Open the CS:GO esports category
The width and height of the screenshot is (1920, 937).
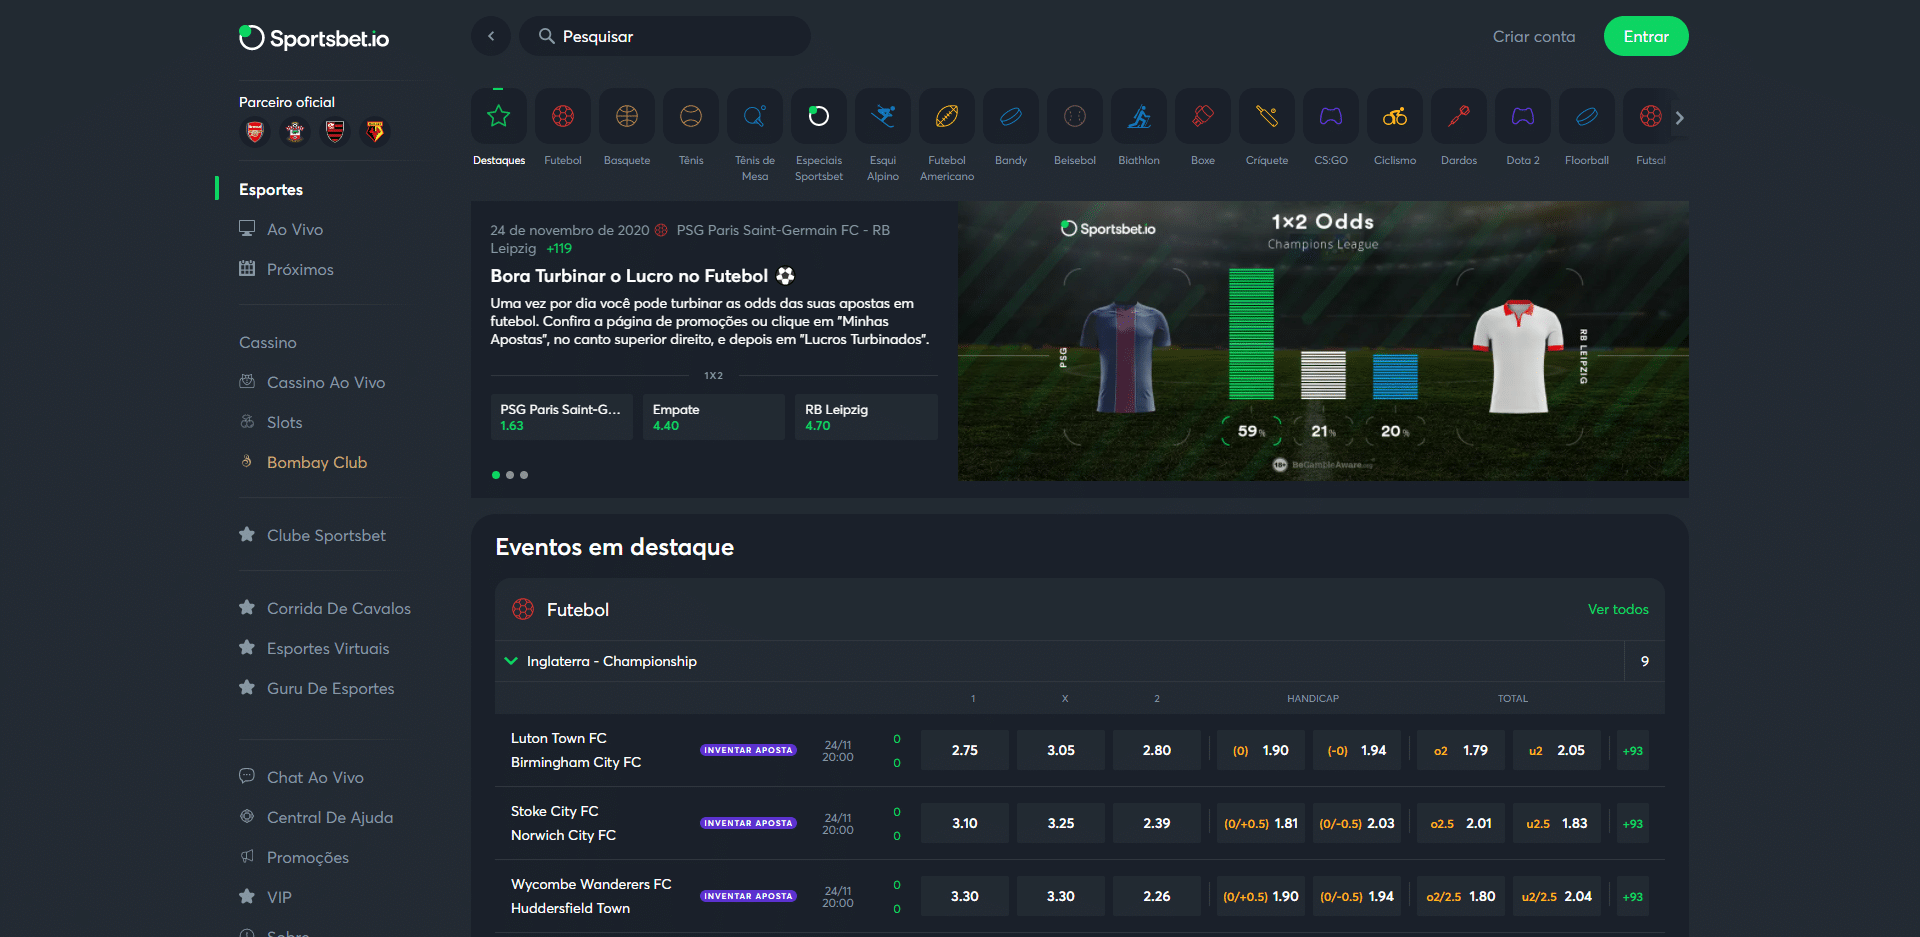[x=1331, y=117]
